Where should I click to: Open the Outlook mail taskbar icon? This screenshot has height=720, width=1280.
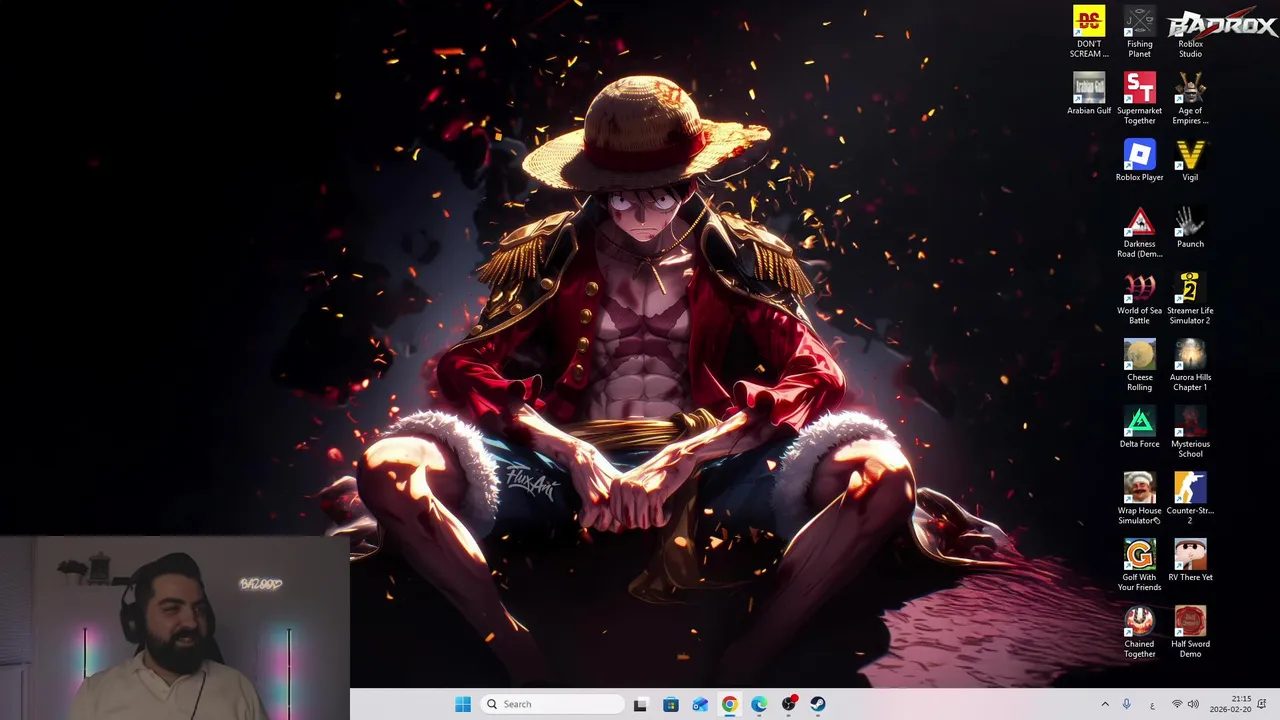pos(700,704)
